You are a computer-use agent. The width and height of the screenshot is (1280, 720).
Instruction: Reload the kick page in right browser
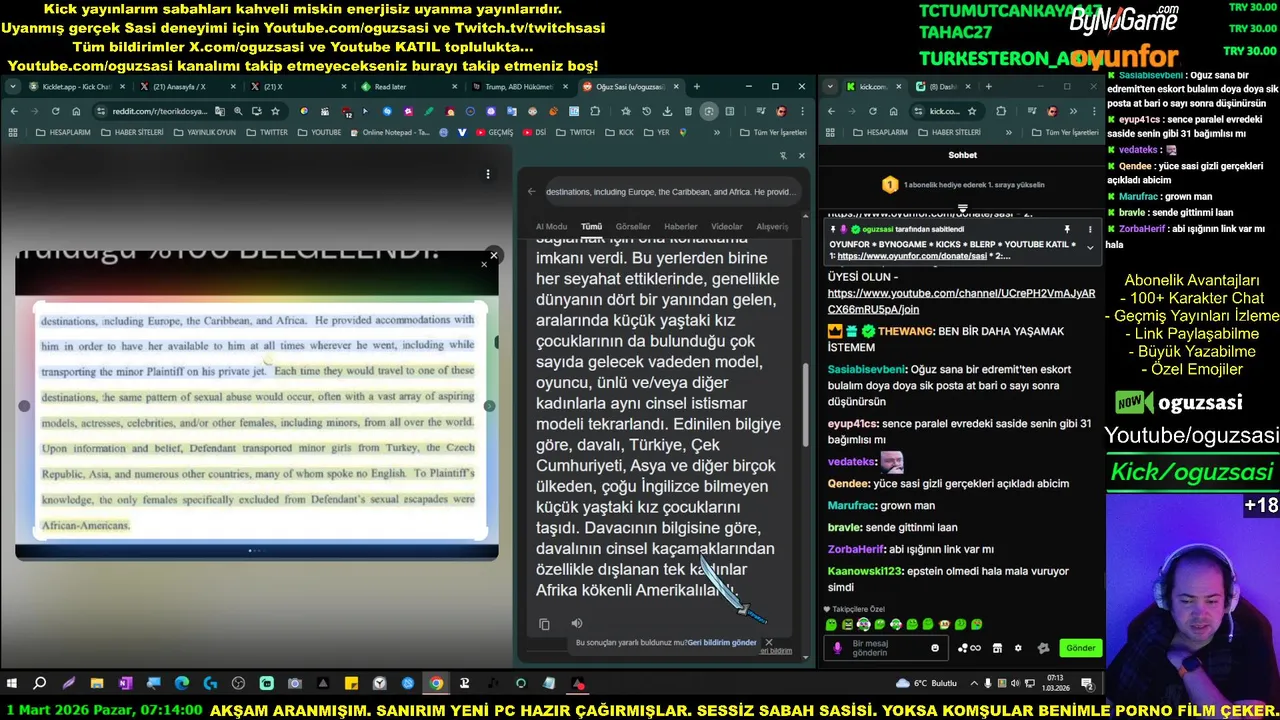pos(873,111)
